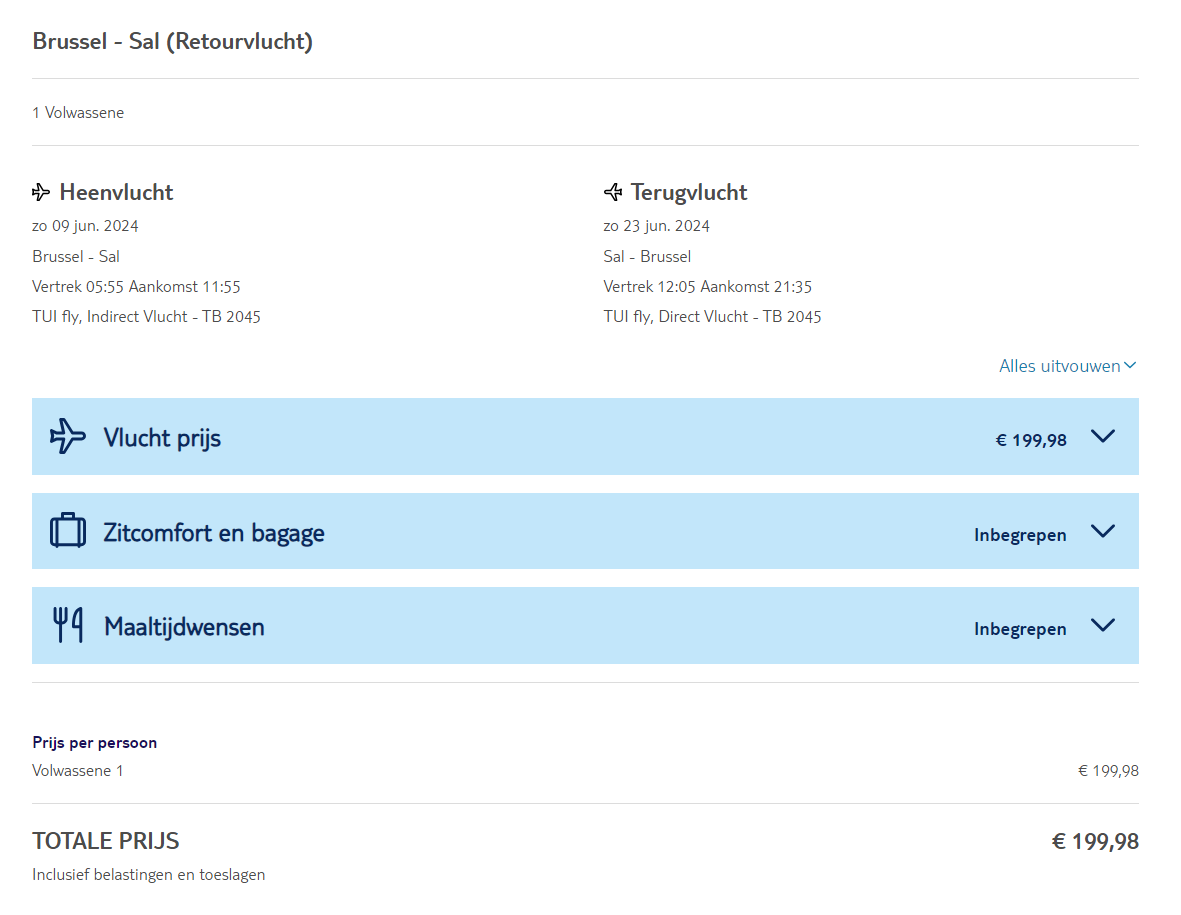1181x915 pixels.
Task: Click the fork and knife Maaltijdwensen icon
Action: 68,626
